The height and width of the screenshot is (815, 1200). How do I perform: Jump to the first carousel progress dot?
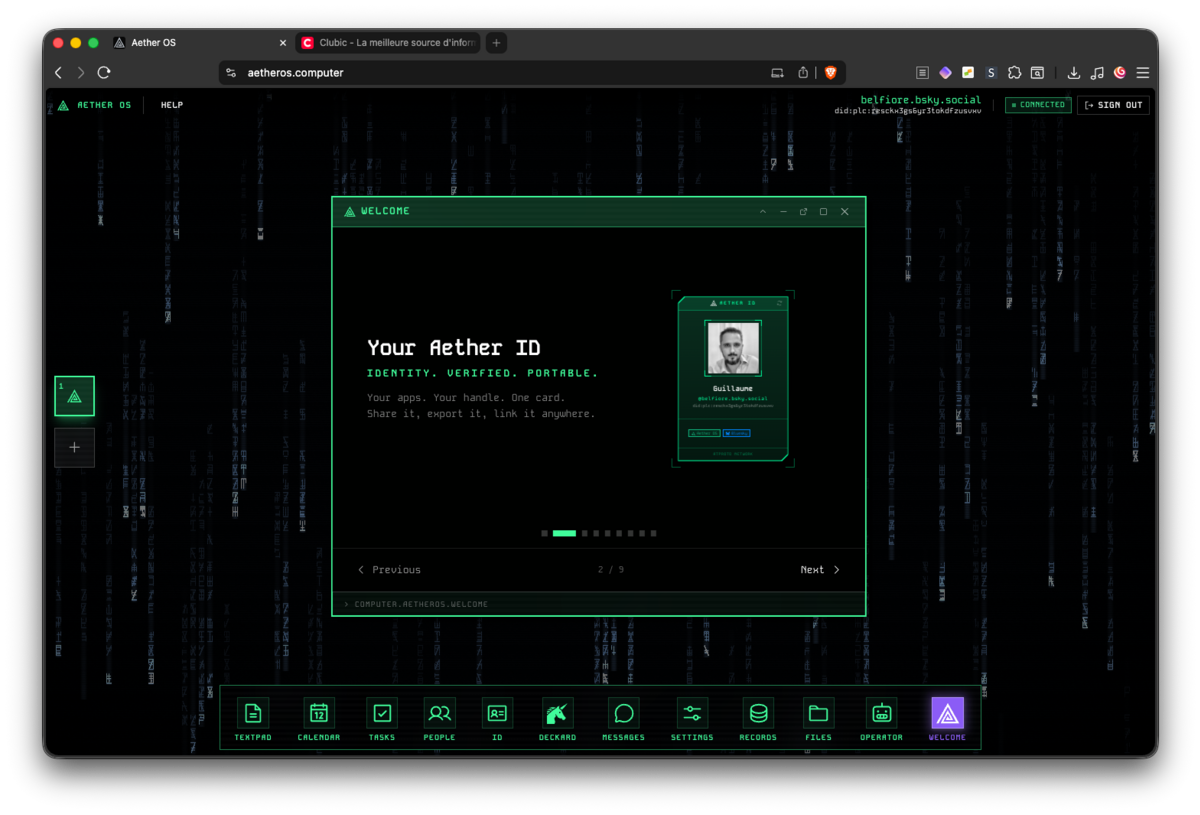pyautogui.click(x=544, y=533)
